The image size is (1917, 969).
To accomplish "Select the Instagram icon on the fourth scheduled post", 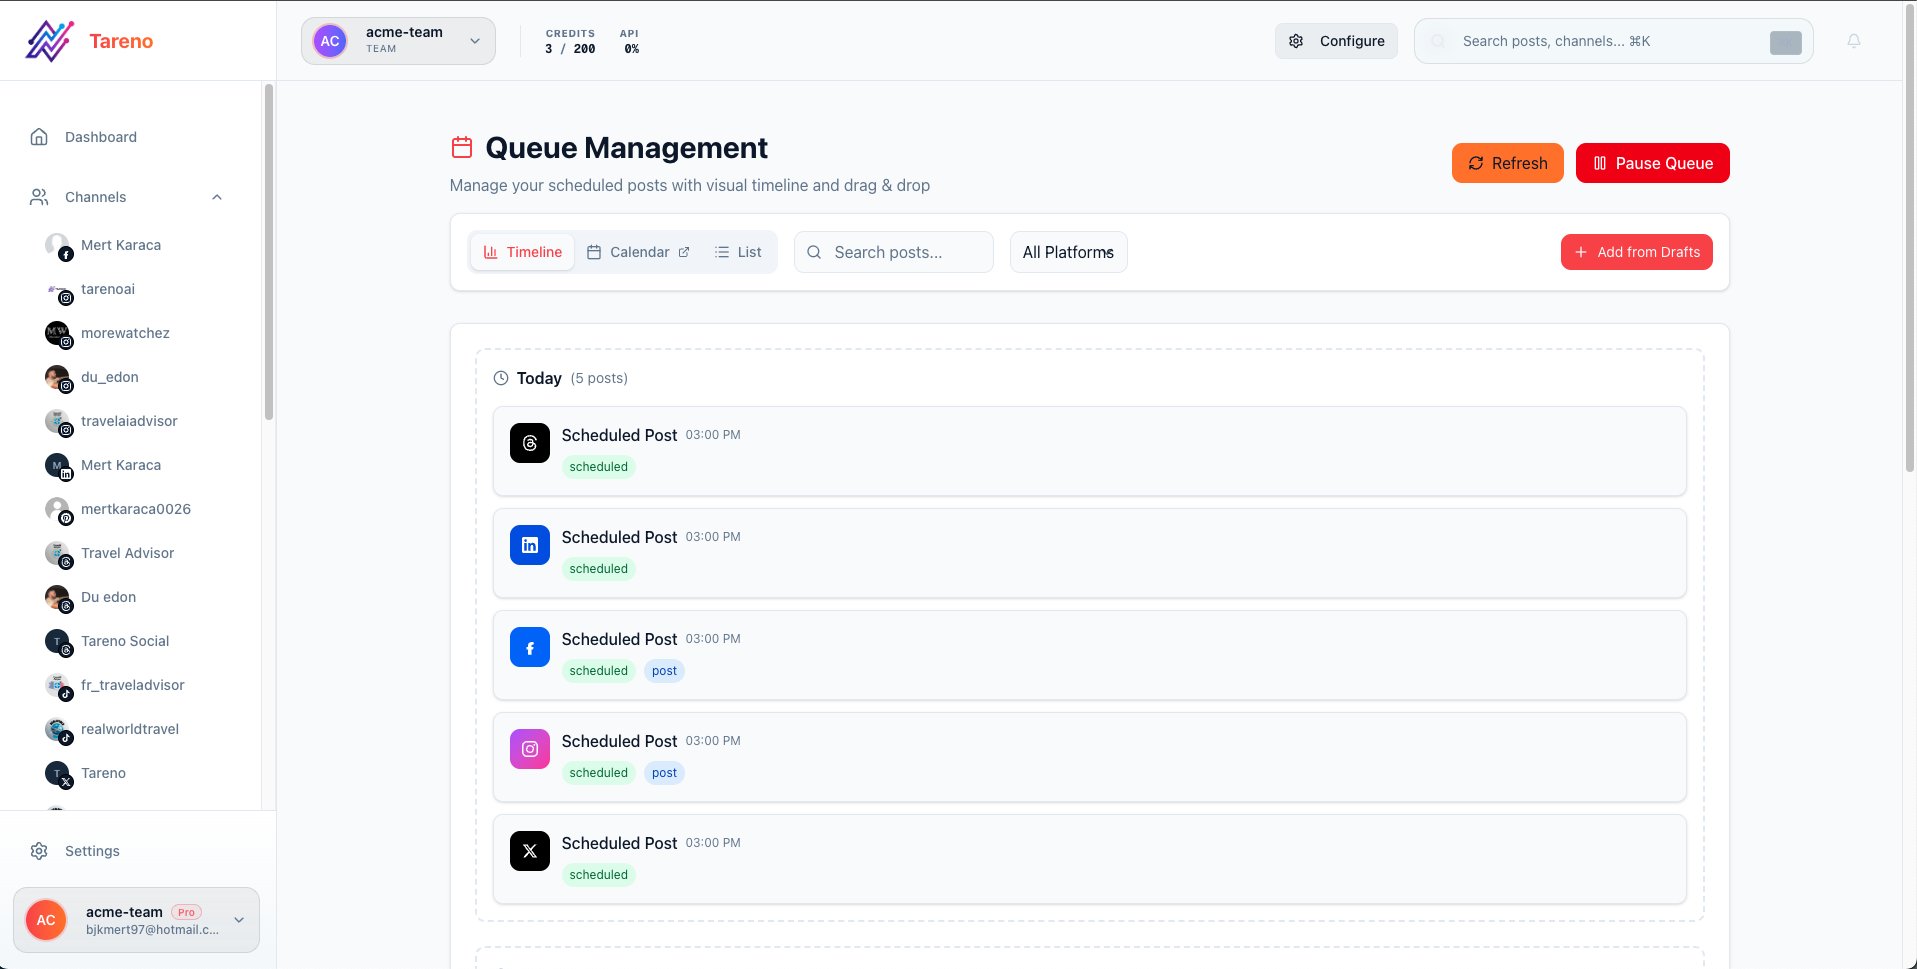I will [x=529, y=749].
